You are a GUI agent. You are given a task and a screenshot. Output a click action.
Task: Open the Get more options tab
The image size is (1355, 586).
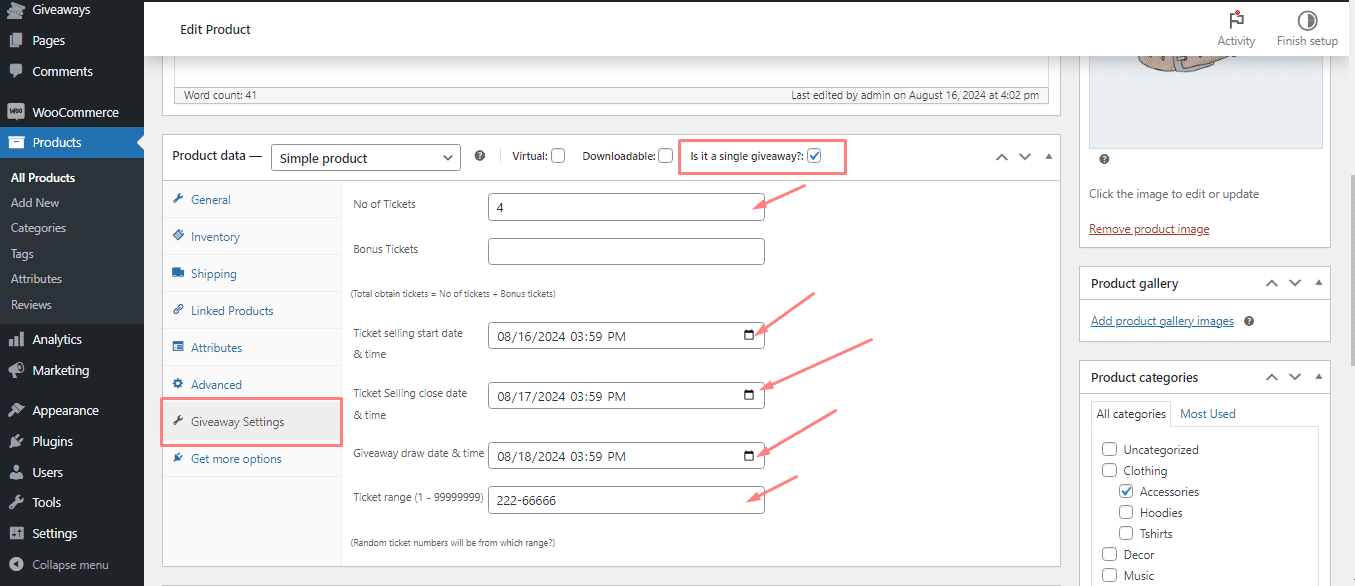(x=252, y=459)
